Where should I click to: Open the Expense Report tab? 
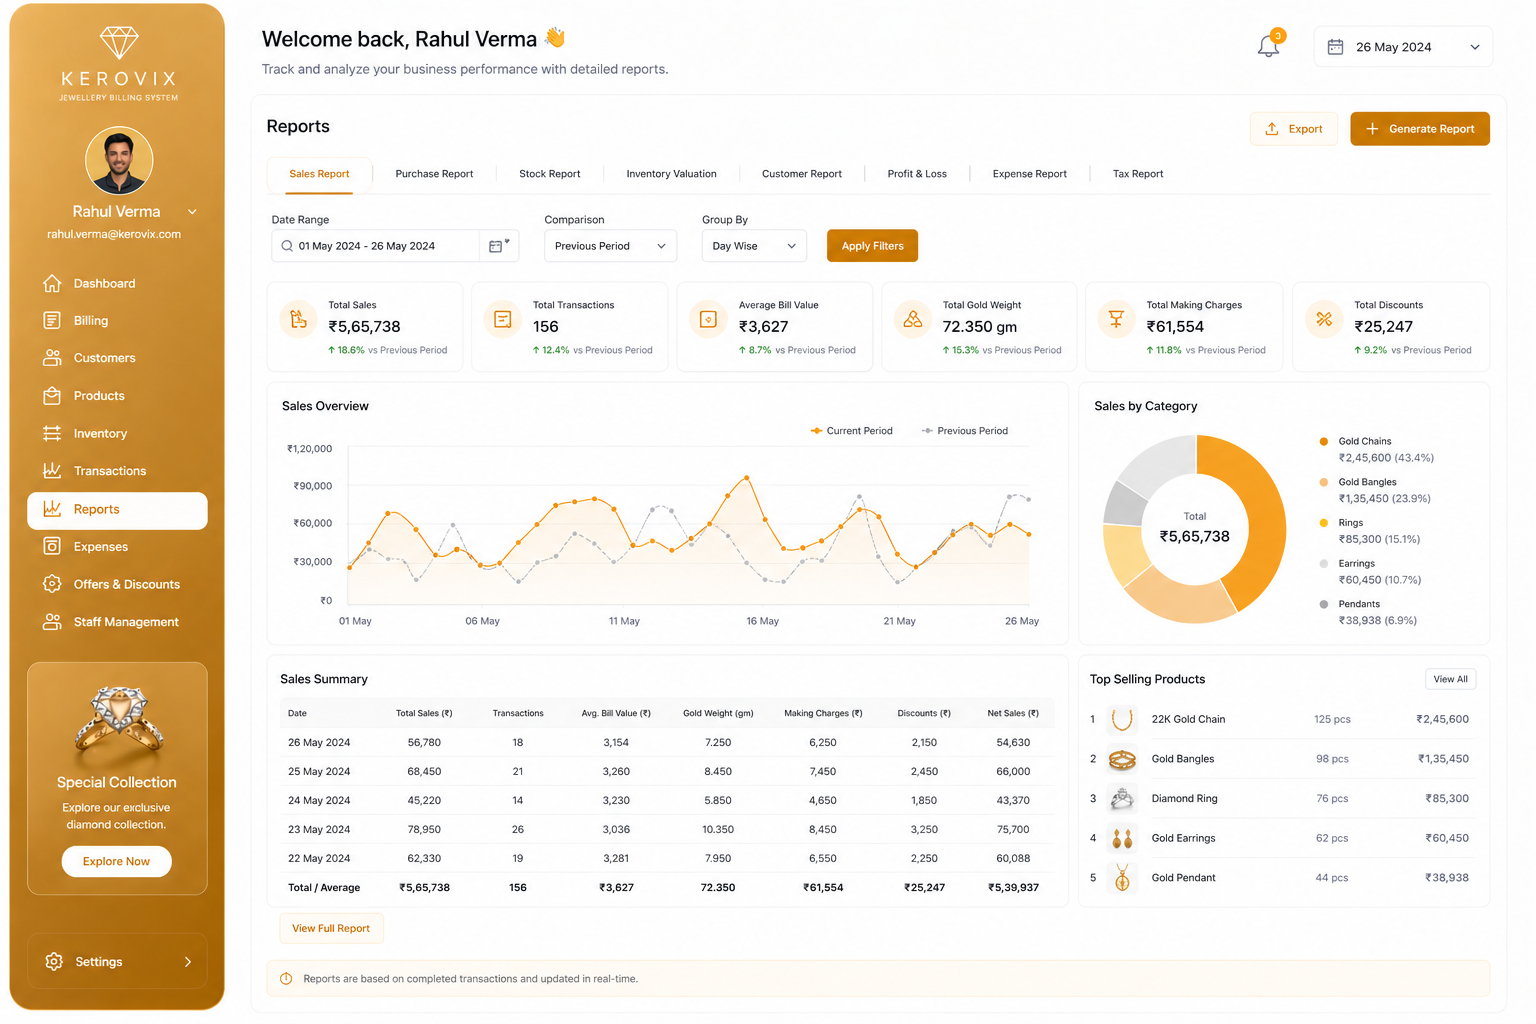point(1029,174)
